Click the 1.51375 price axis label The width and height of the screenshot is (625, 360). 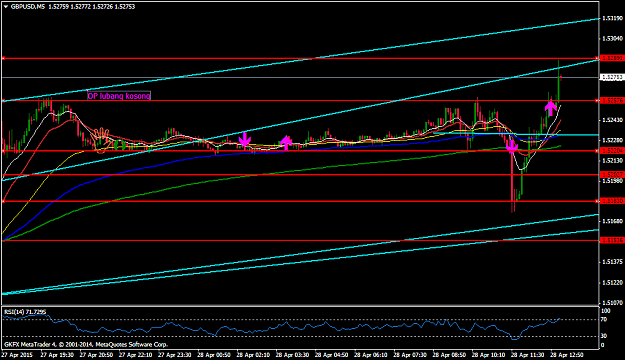tap(612, 262)
